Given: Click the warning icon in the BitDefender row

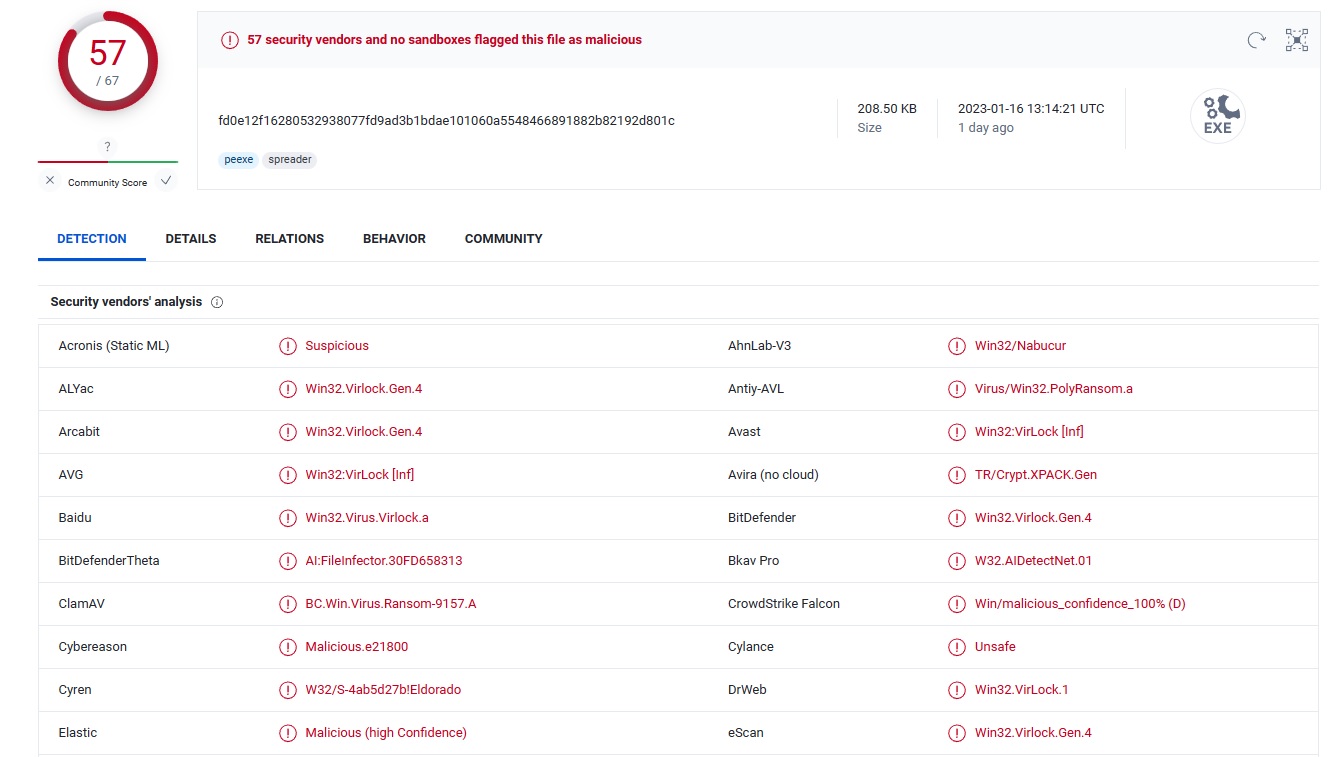Looking at the screenshot, I should [x=957, y=518].
